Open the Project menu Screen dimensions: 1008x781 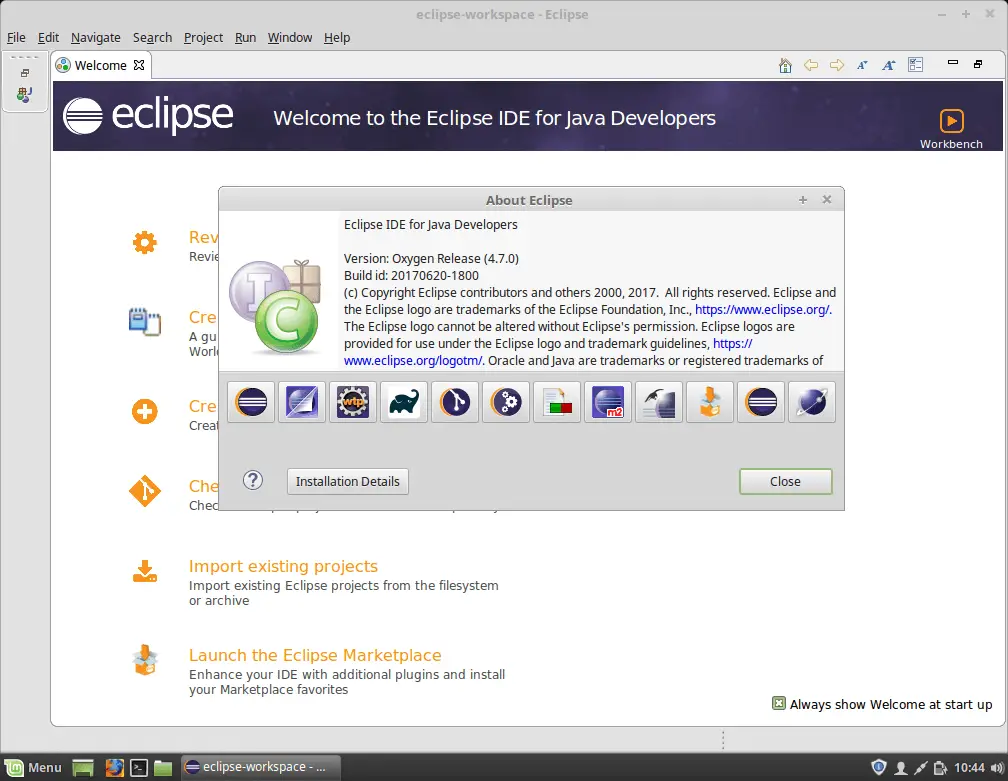click(203, 37)
